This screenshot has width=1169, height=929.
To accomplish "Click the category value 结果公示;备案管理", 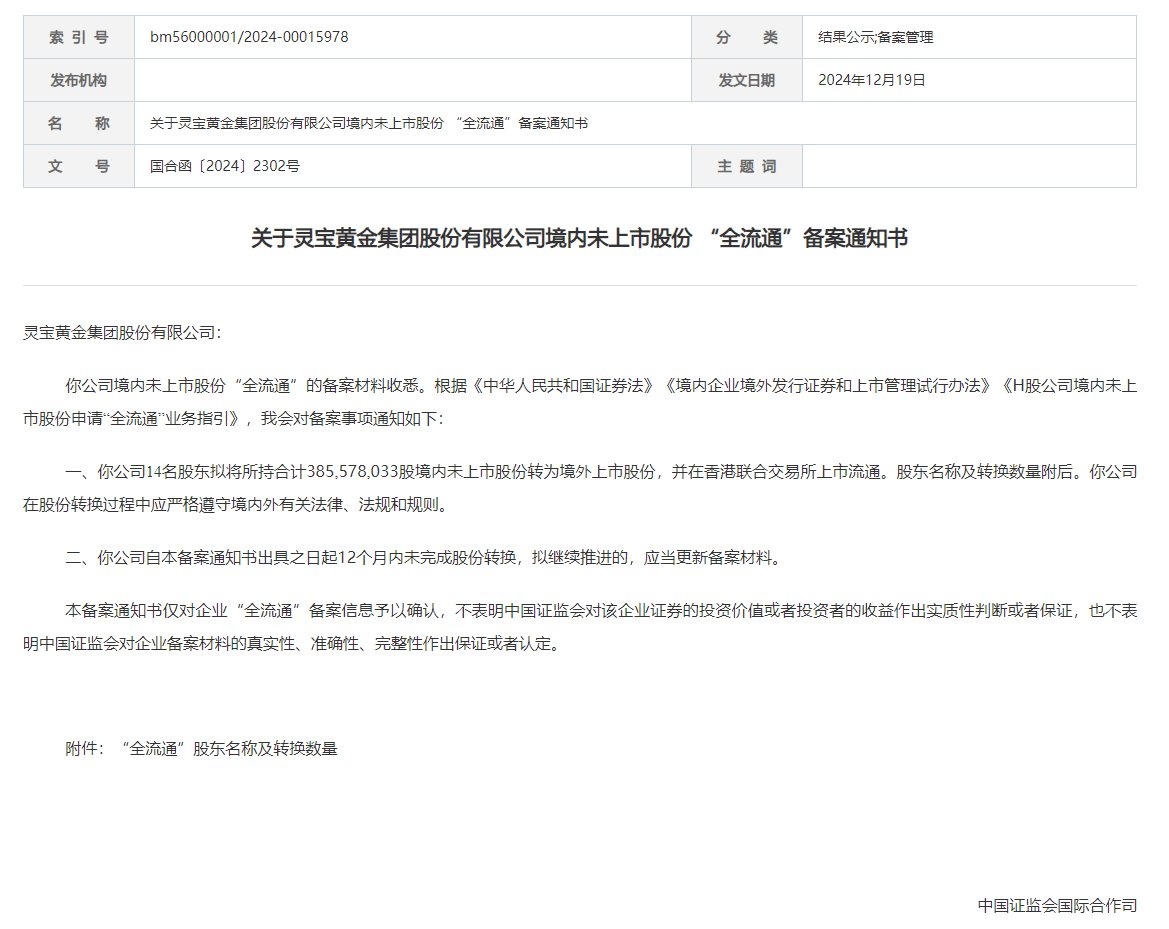I will (875, 37).
